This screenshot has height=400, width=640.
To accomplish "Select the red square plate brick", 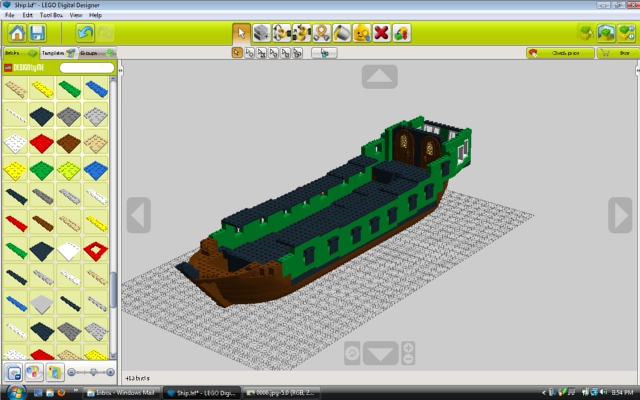I will pyautogui.click(x=42, y=143).
